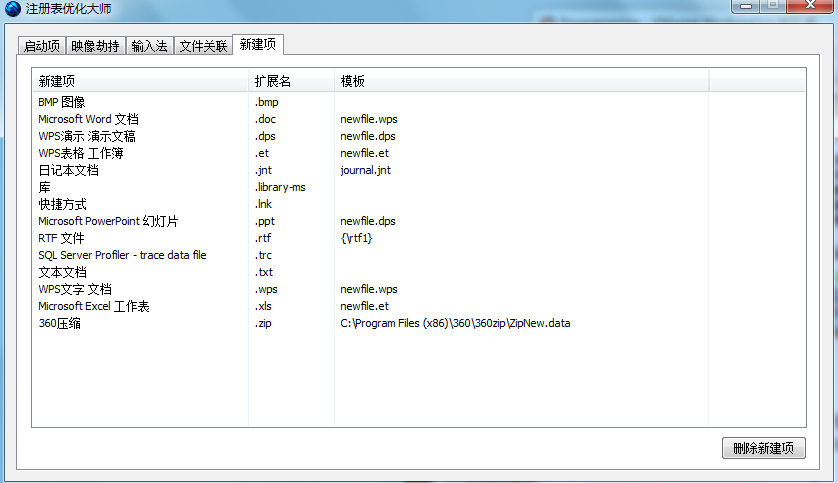Click the .txt extension cell

[264, 272]
